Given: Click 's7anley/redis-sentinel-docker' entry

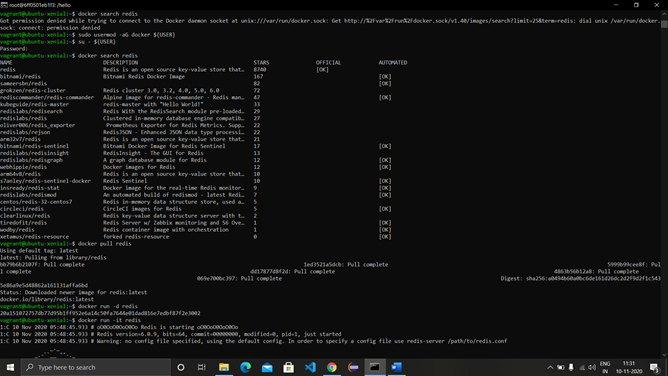Looking at the screenshot, I should [46, 181].
